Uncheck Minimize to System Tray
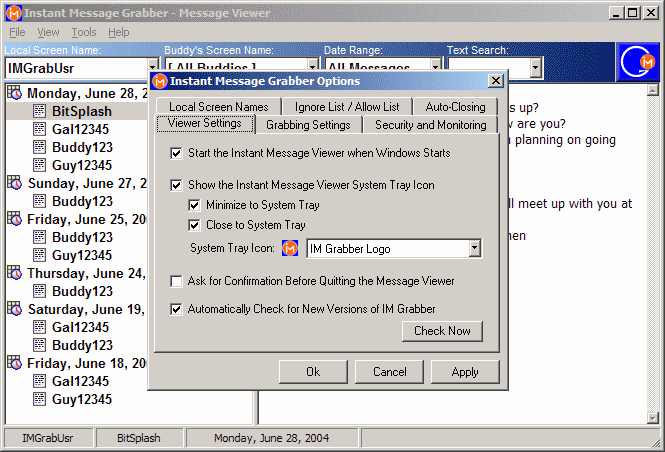This screenshot has width=665, height=452. (194, 205)
